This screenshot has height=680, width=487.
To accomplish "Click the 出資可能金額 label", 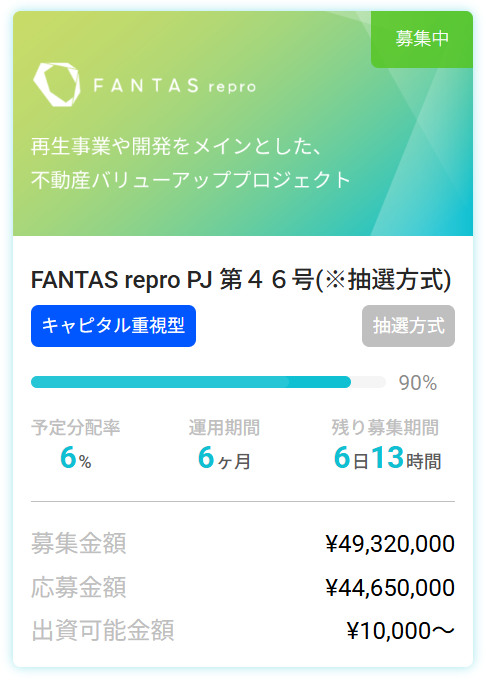I will click(103, 631).
